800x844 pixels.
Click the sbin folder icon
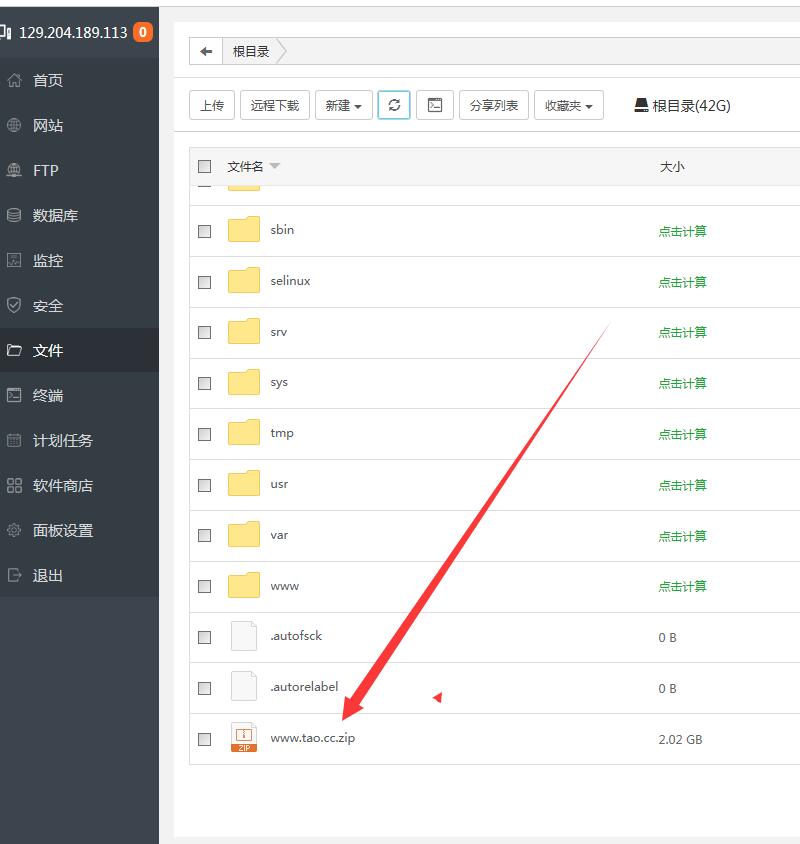click(244, 230)
